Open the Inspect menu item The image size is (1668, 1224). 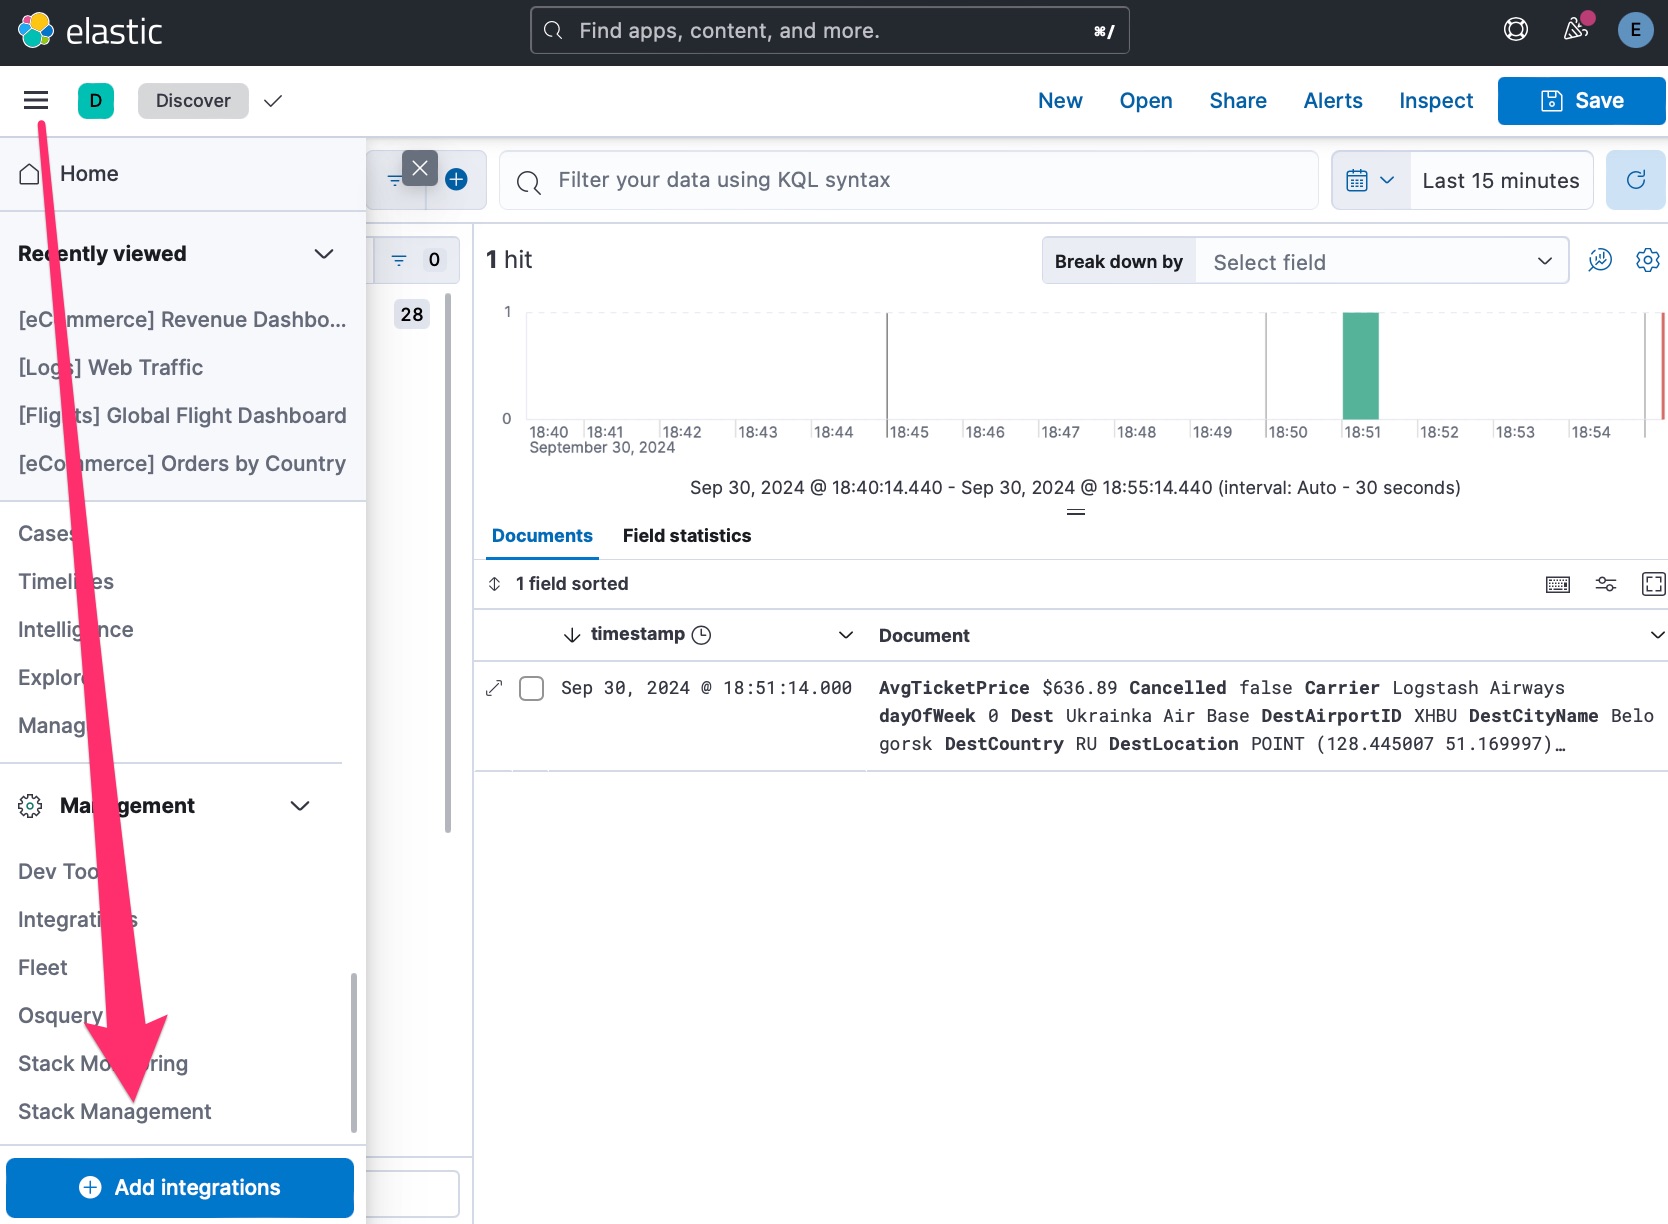click(1435, 101)
